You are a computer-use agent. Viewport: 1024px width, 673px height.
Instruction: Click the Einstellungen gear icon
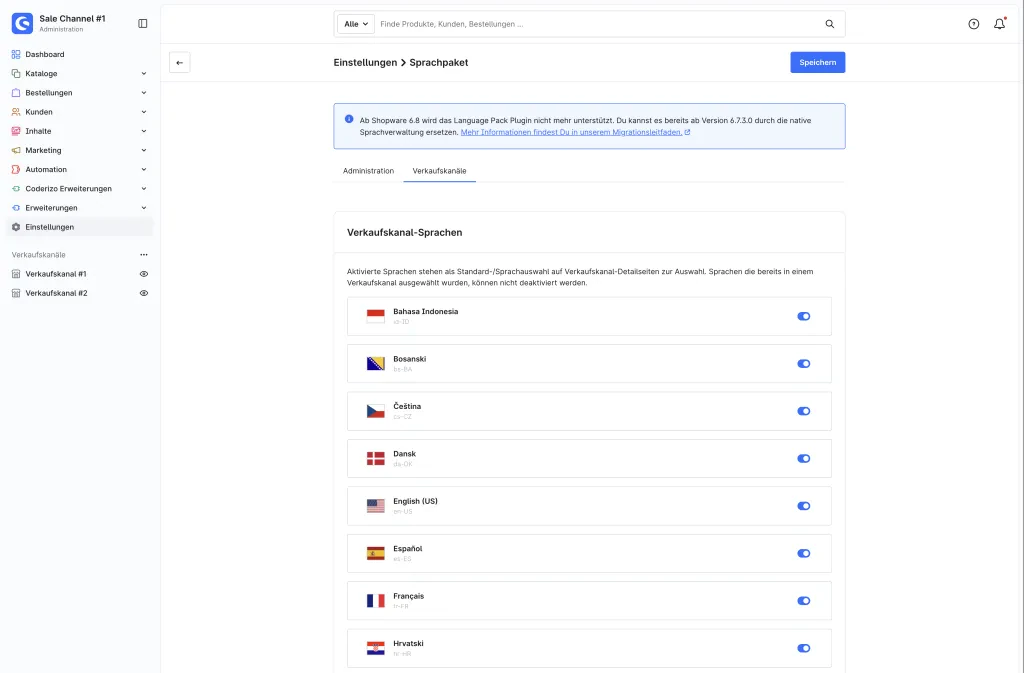coord(16,227)
